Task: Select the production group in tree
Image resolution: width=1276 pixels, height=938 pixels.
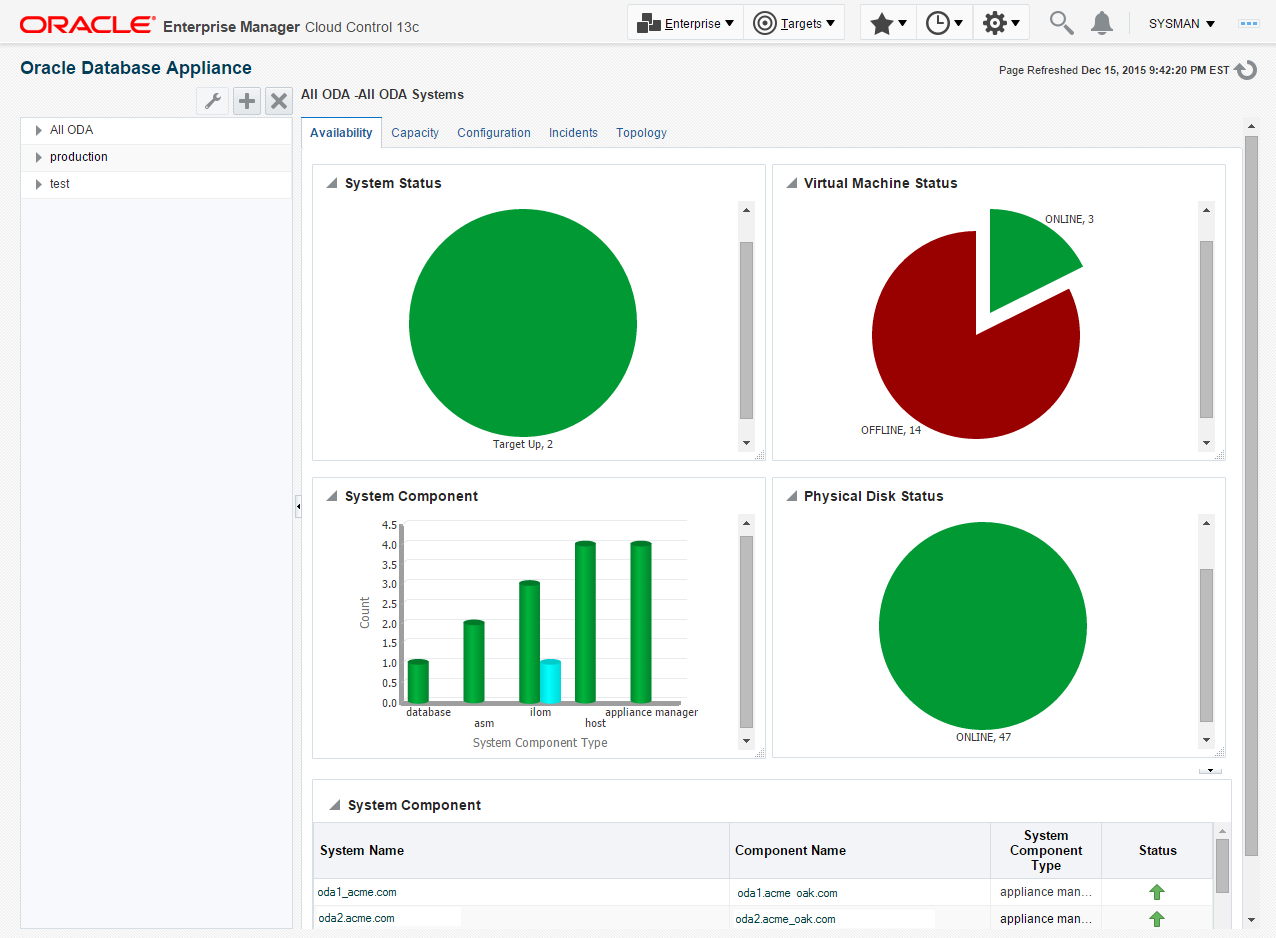Action: coord(79,157)
